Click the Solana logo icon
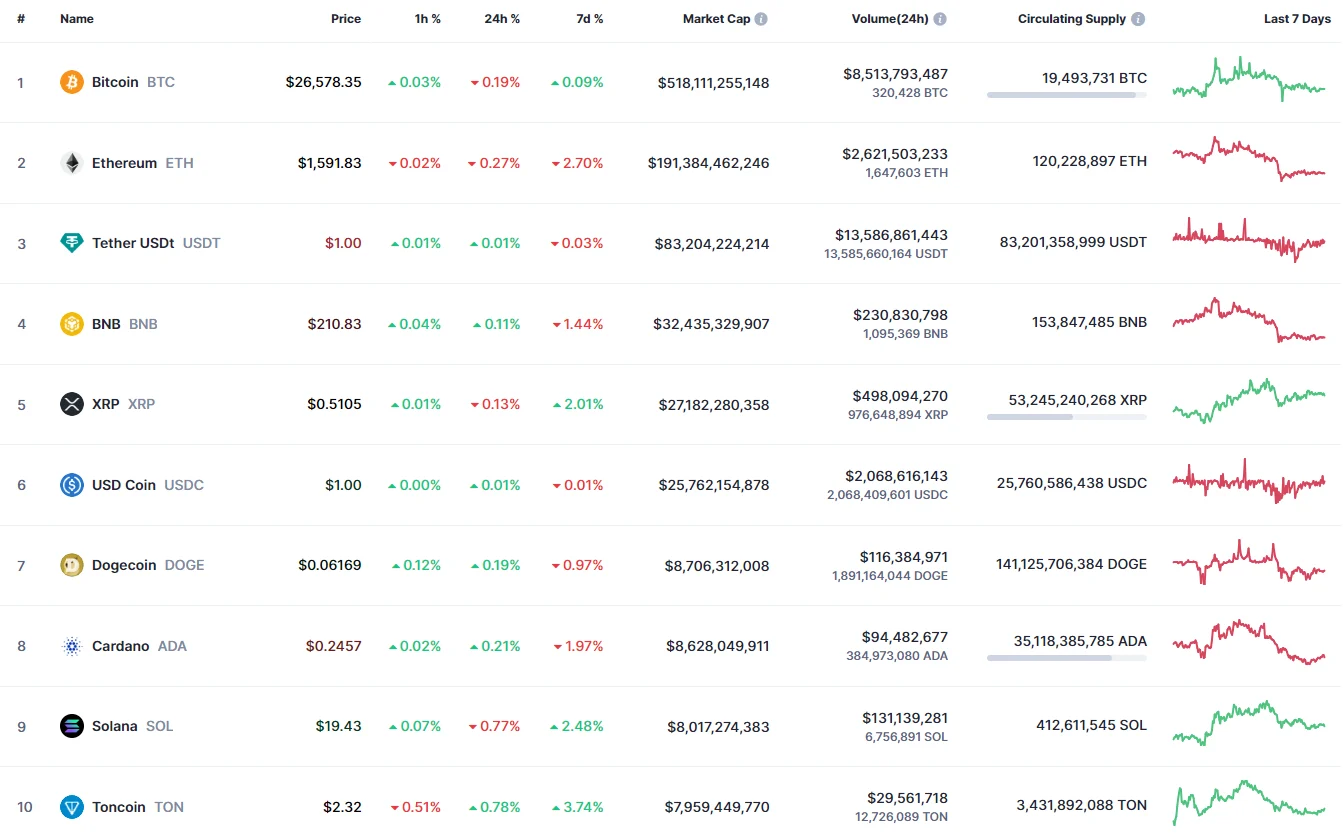 [x=72, y=726]
